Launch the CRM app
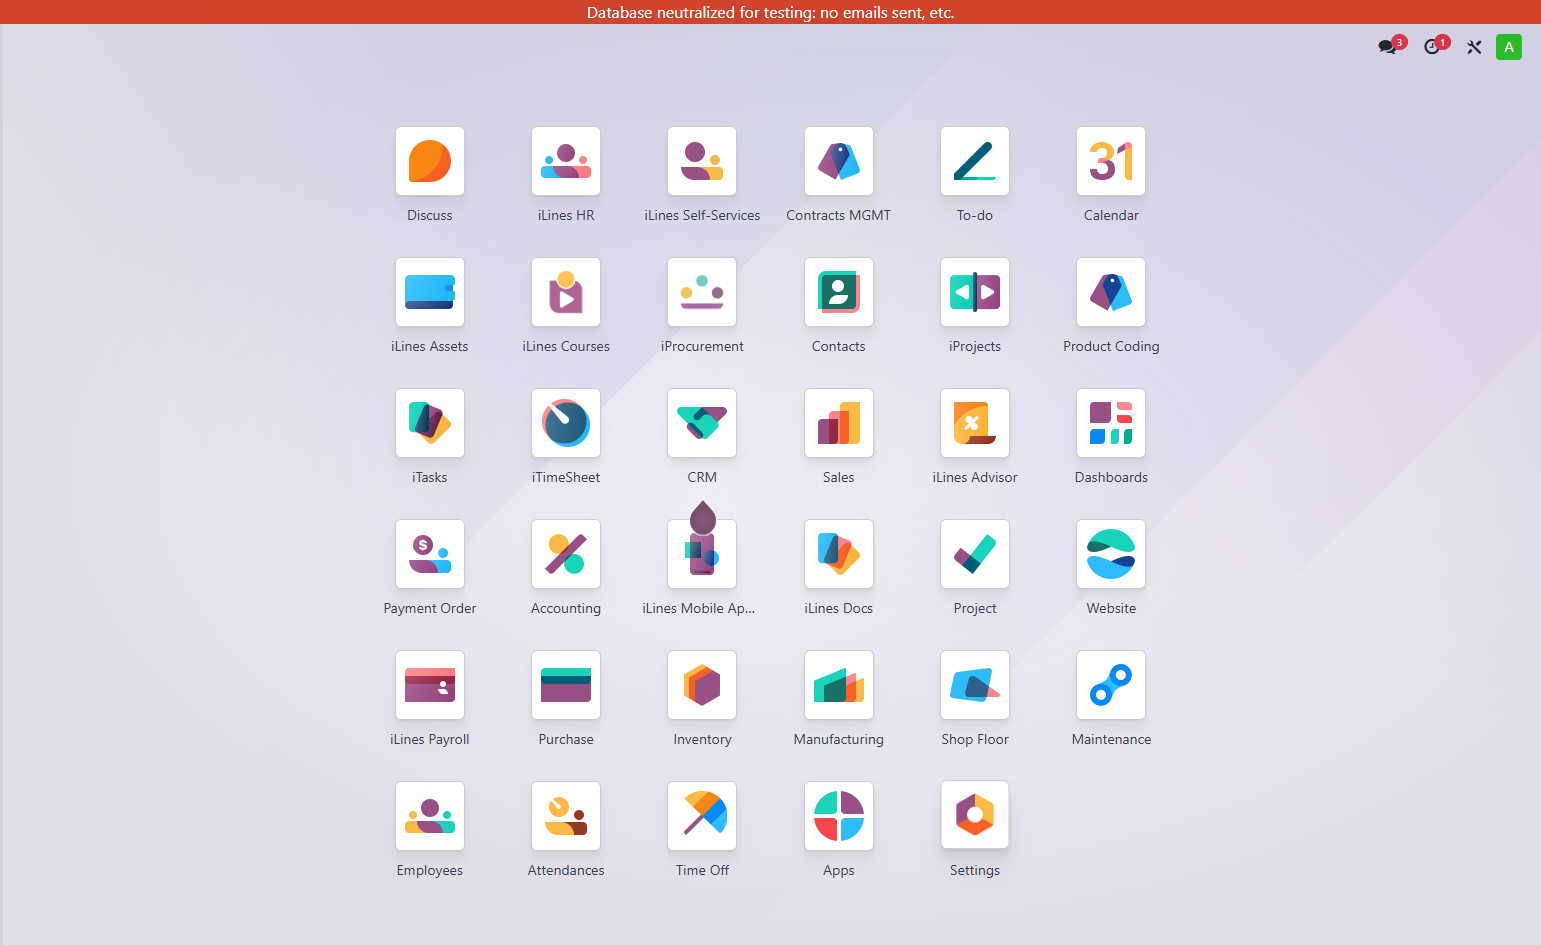 click(702, 423)
